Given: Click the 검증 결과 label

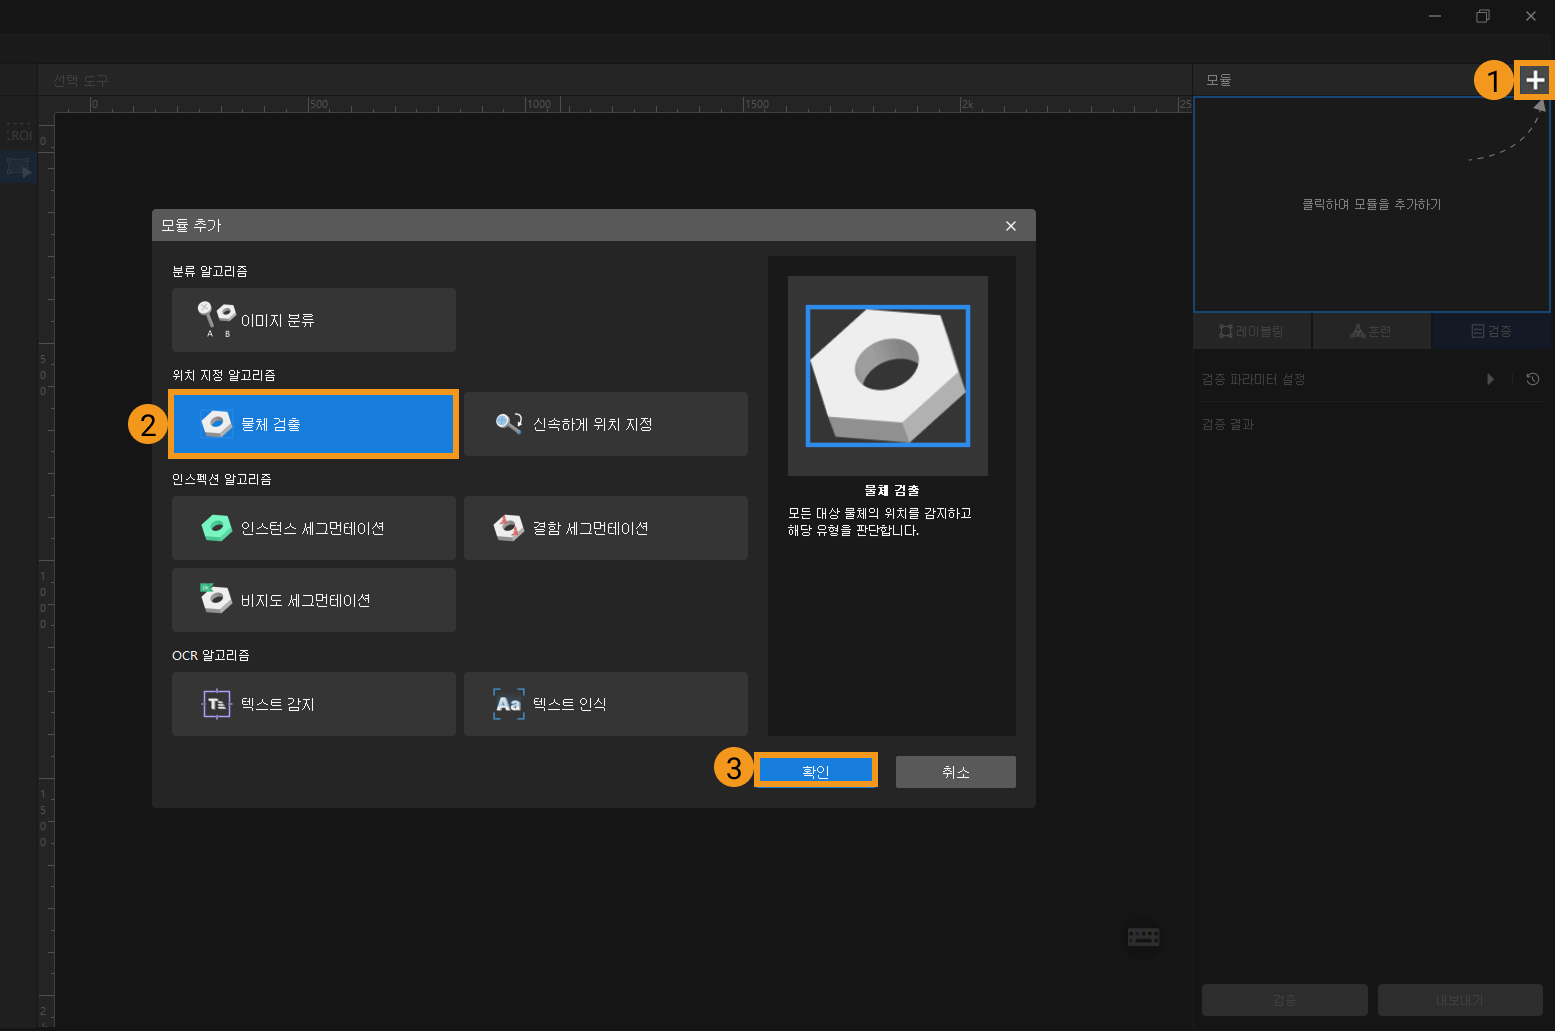Looking at the screenshot, I should (1228, 424).
